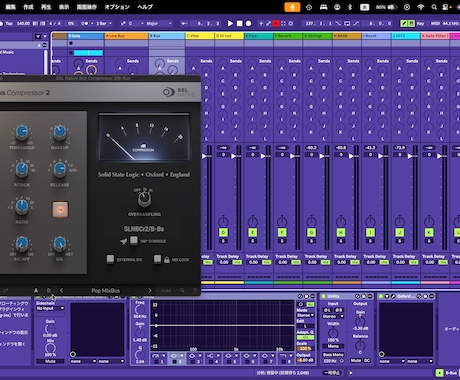Click the S/C HPF knob
Screen dimensions: 460x380
tap(22, 244)
